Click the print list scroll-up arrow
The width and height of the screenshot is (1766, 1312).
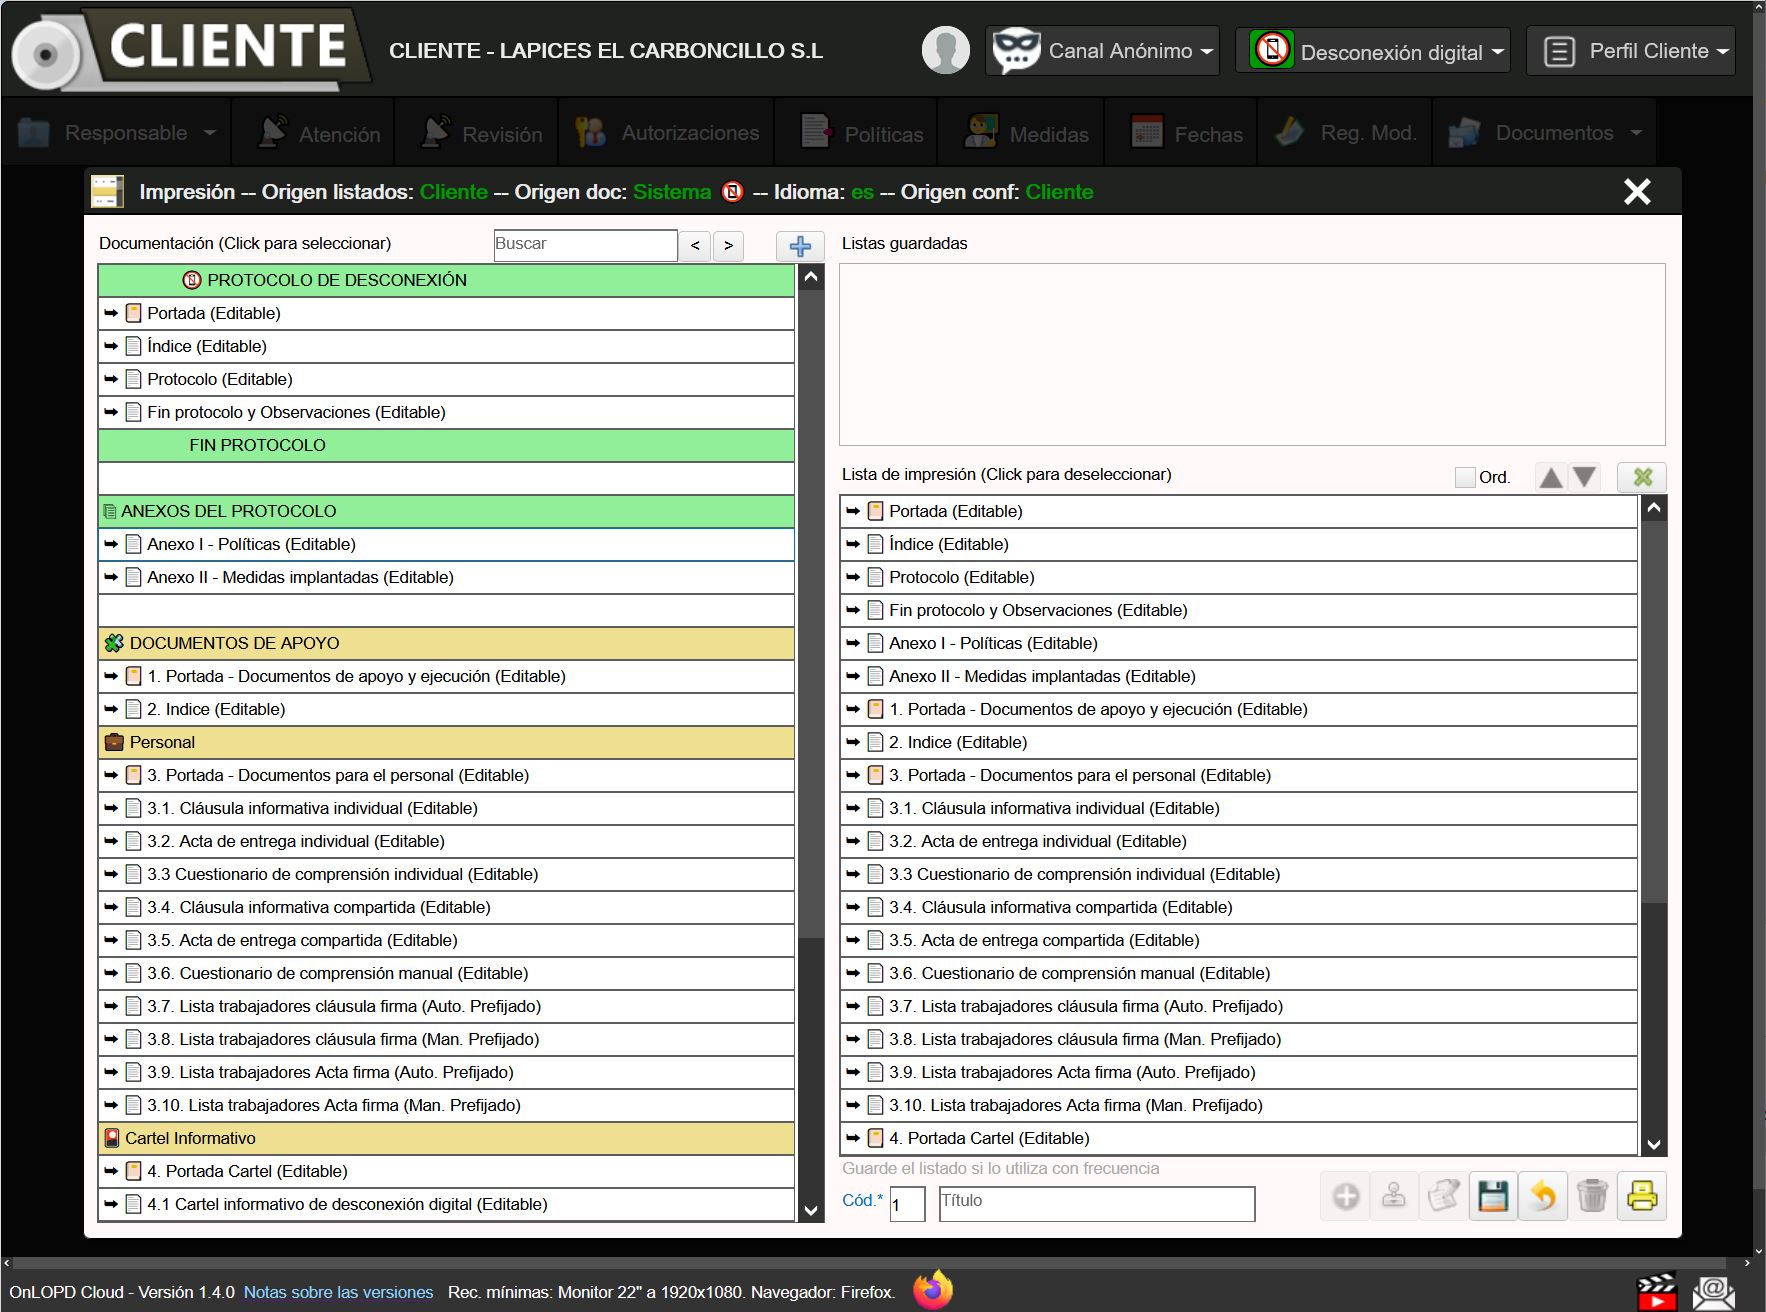click(x=1654, y=508)
